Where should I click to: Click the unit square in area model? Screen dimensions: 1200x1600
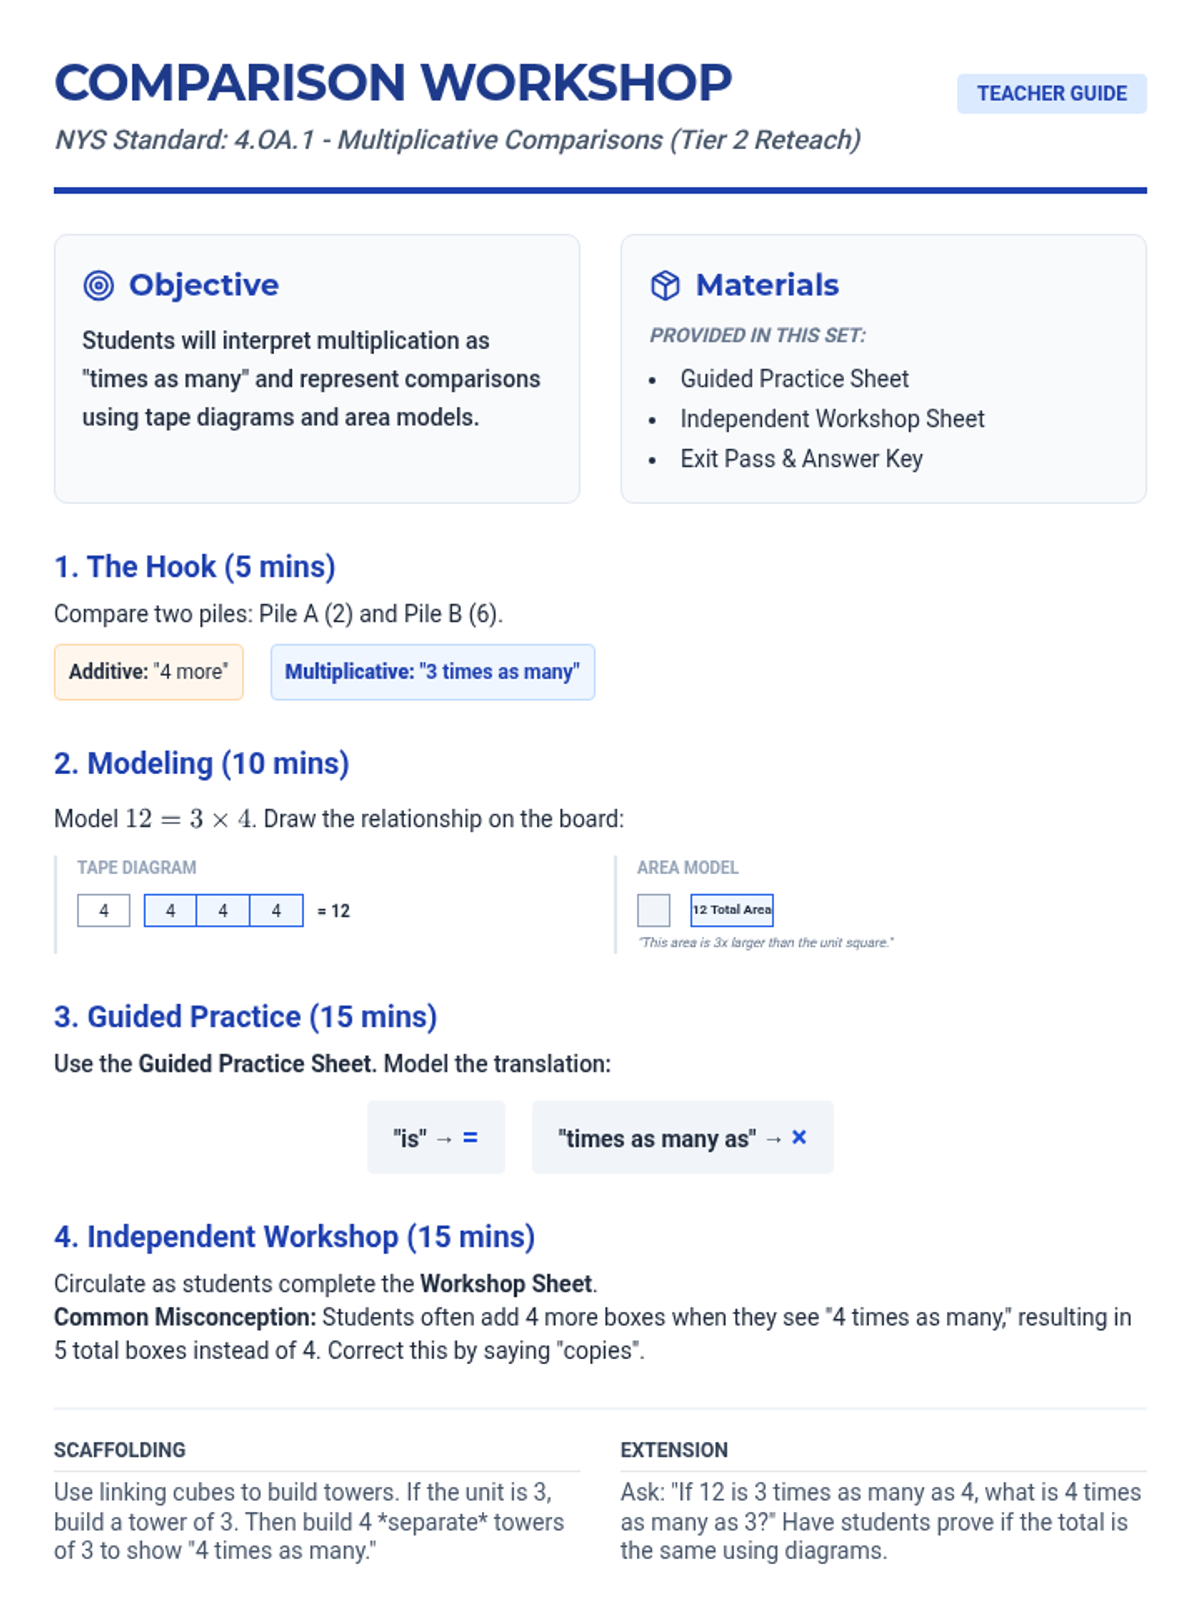coord(654,910)
